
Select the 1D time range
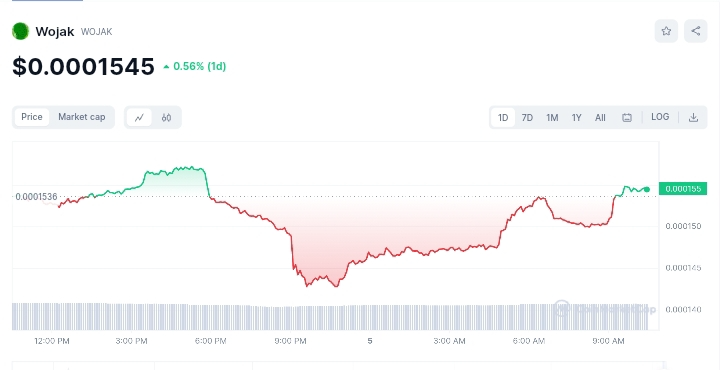503,118
